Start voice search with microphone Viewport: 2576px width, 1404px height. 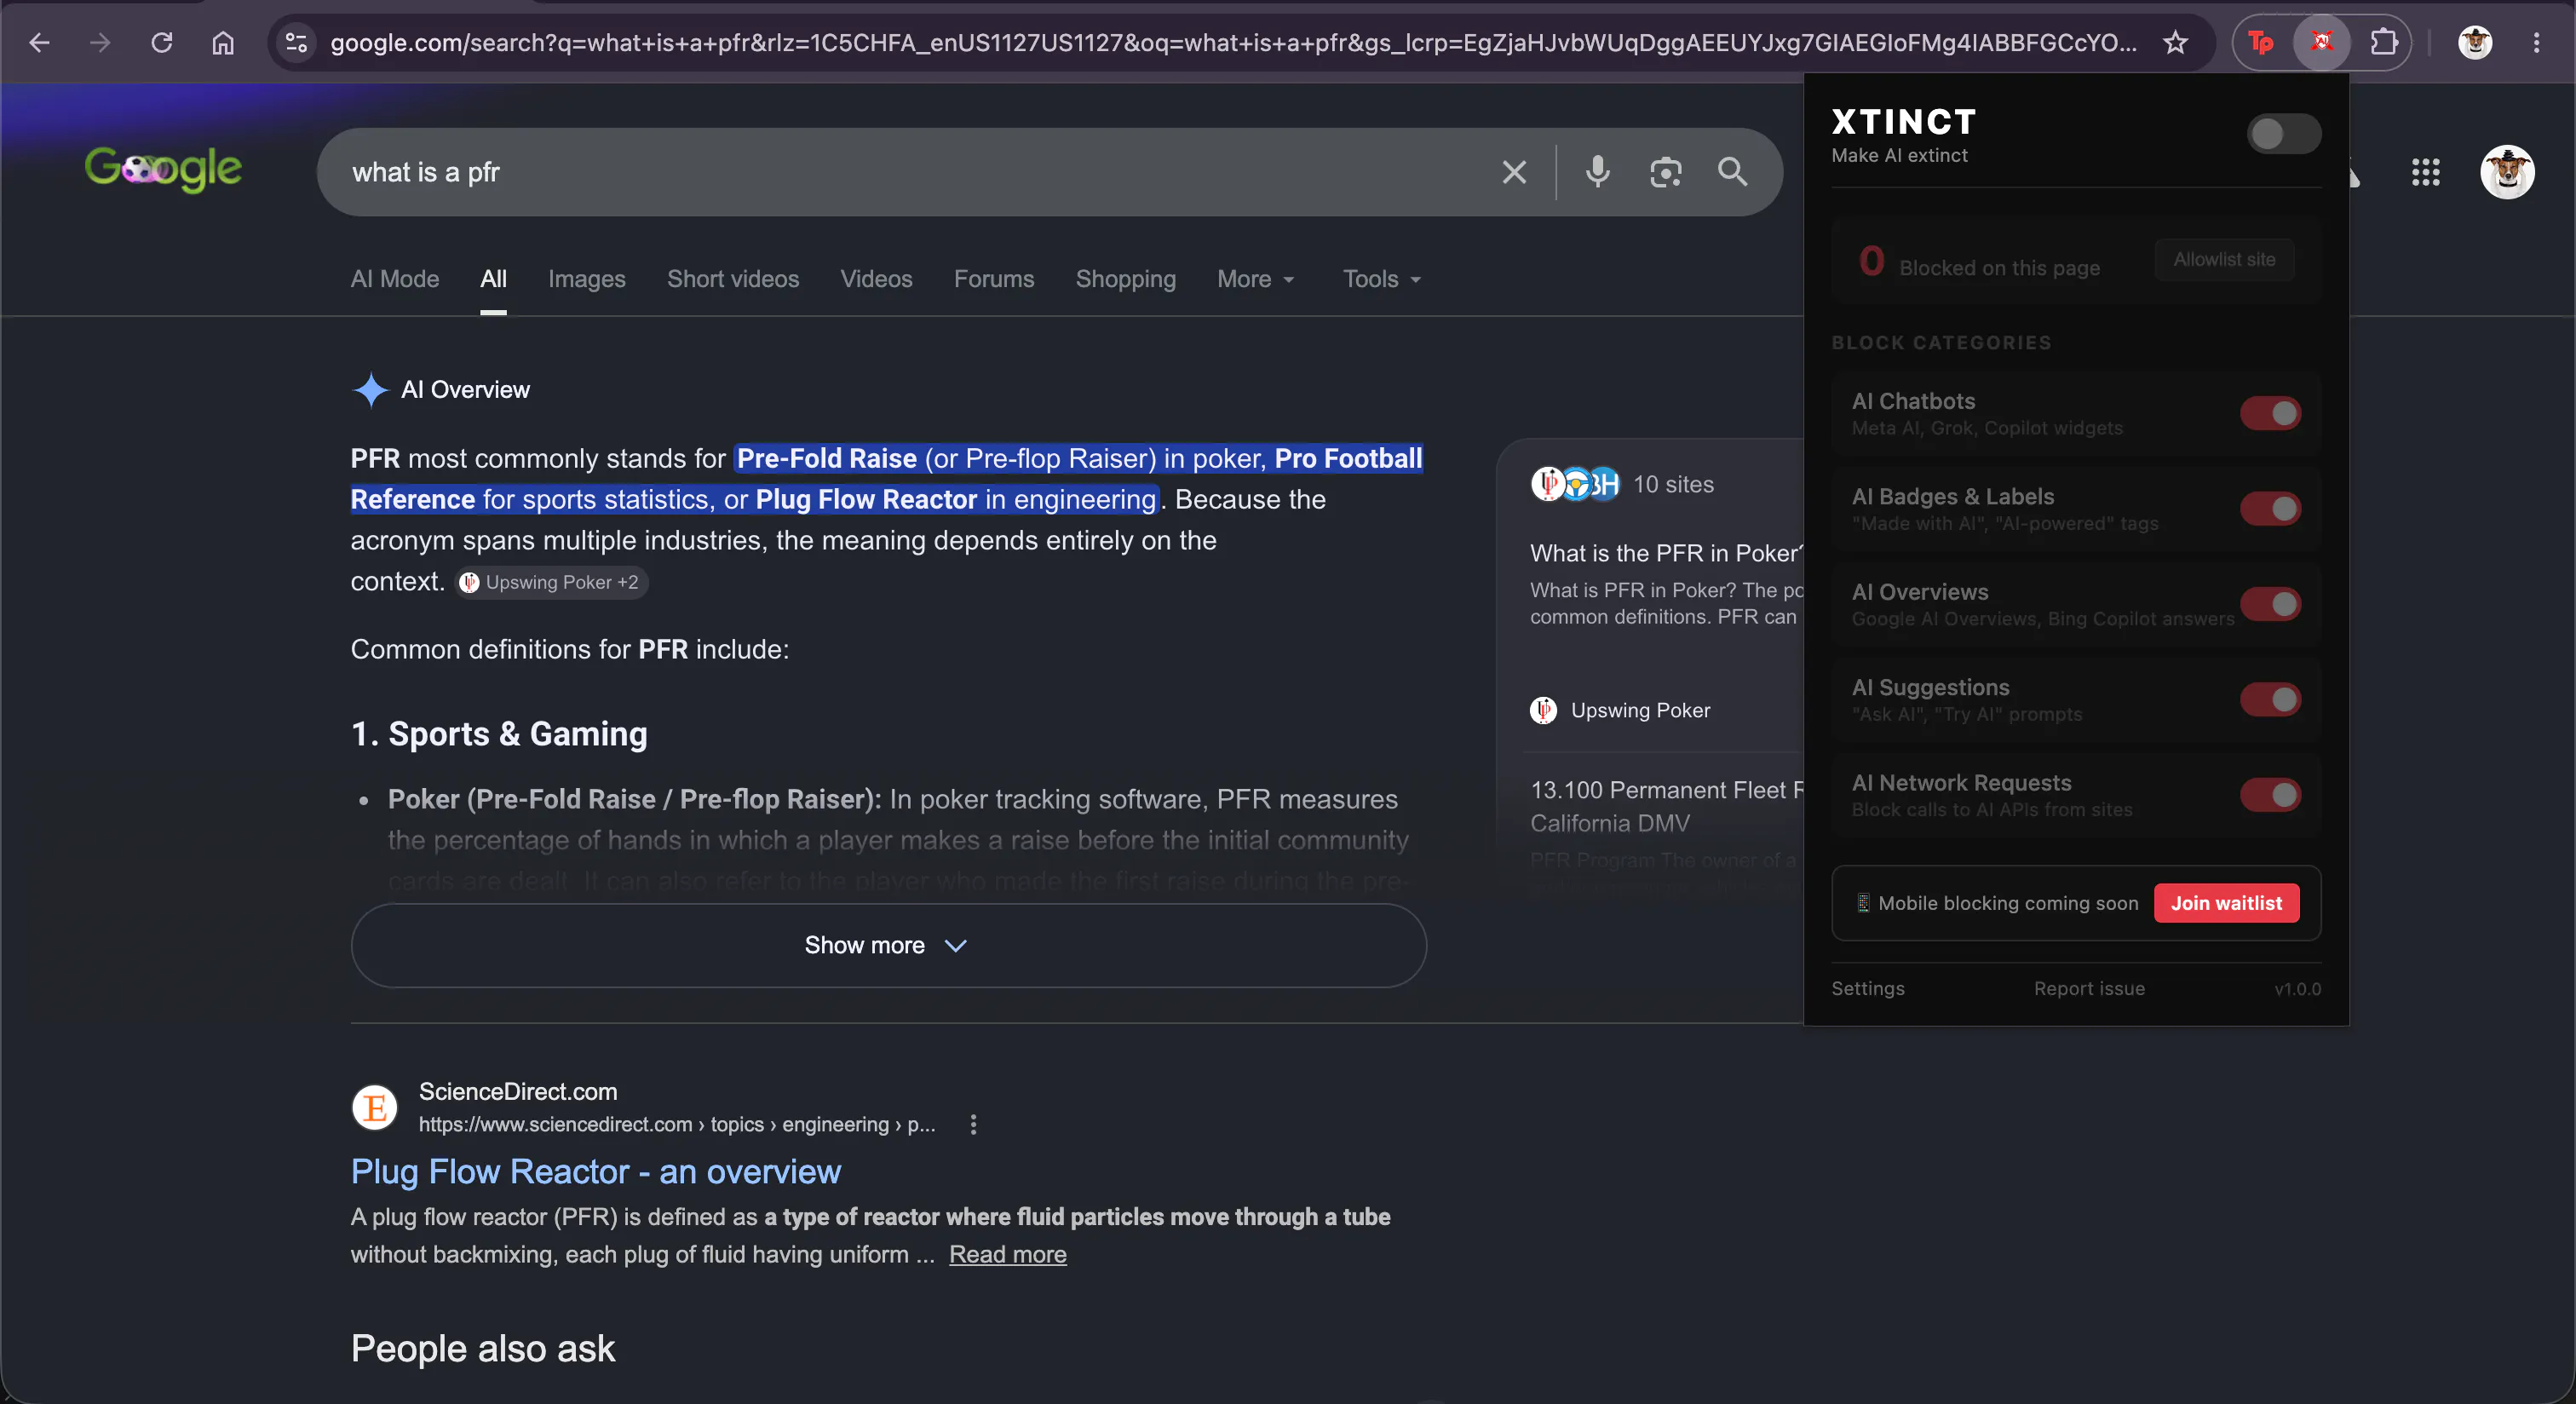point(1597,172)
